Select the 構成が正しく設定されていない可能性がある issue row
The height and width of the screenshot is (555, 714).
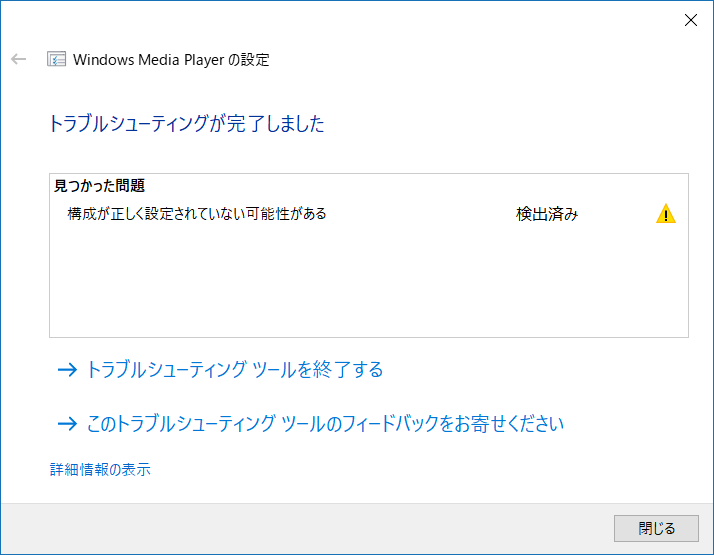(369, 214)
